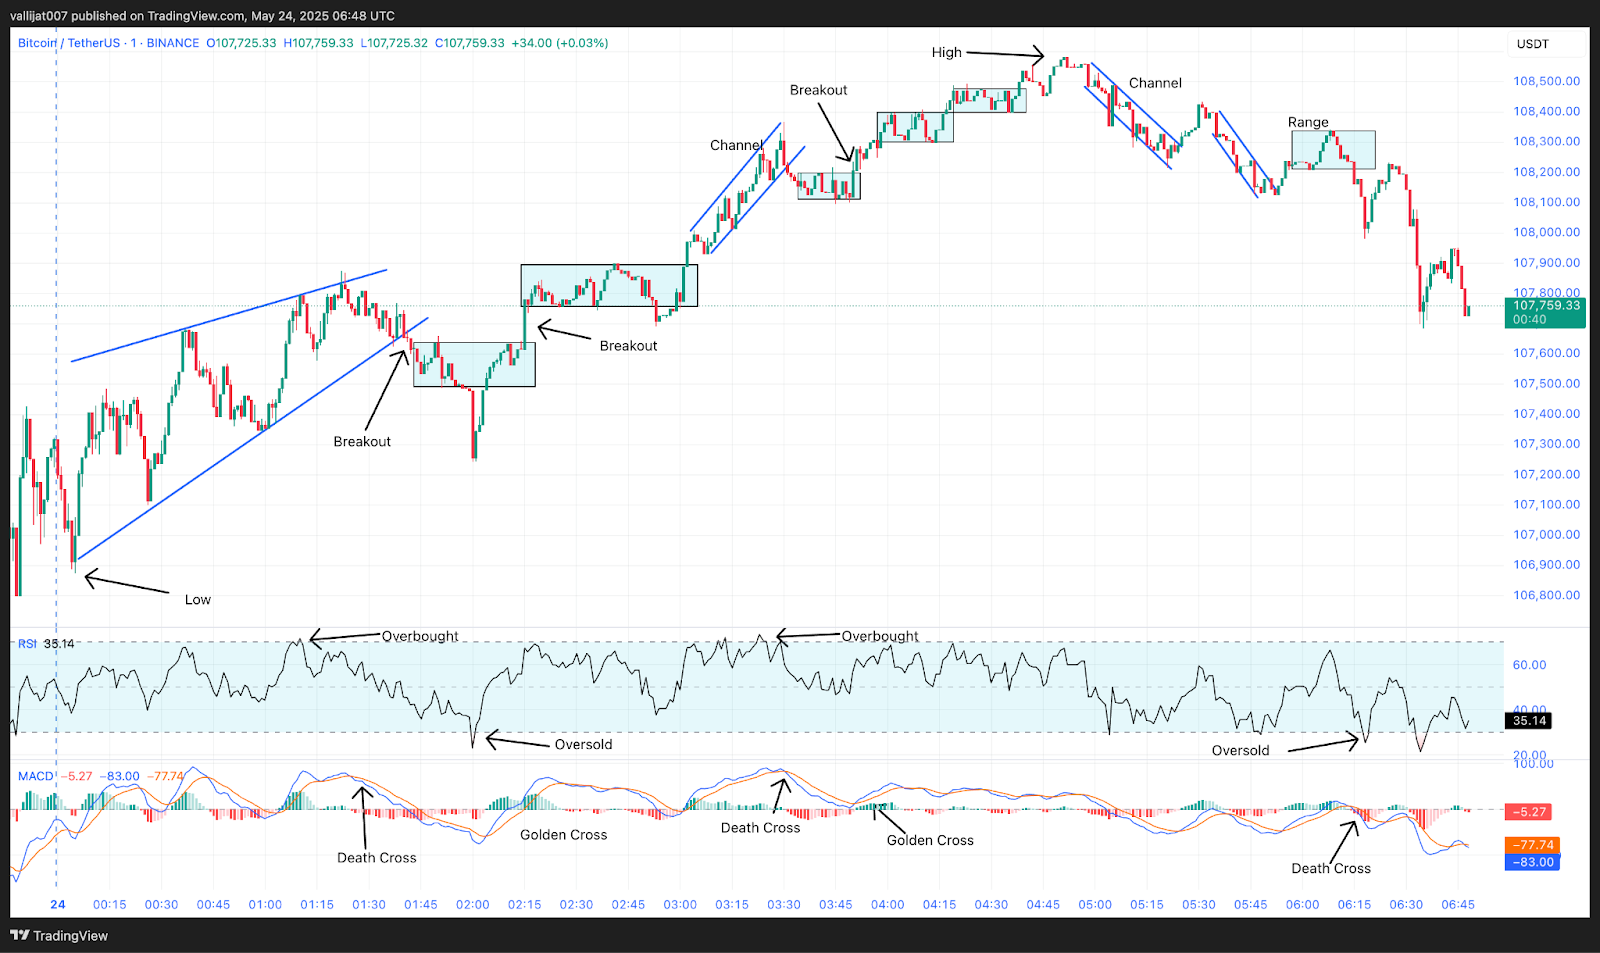Viewport: 1600px width, 953px height.
Task: Click the 108,400.00 price axis label
Action: click(x=1546, y=111)
